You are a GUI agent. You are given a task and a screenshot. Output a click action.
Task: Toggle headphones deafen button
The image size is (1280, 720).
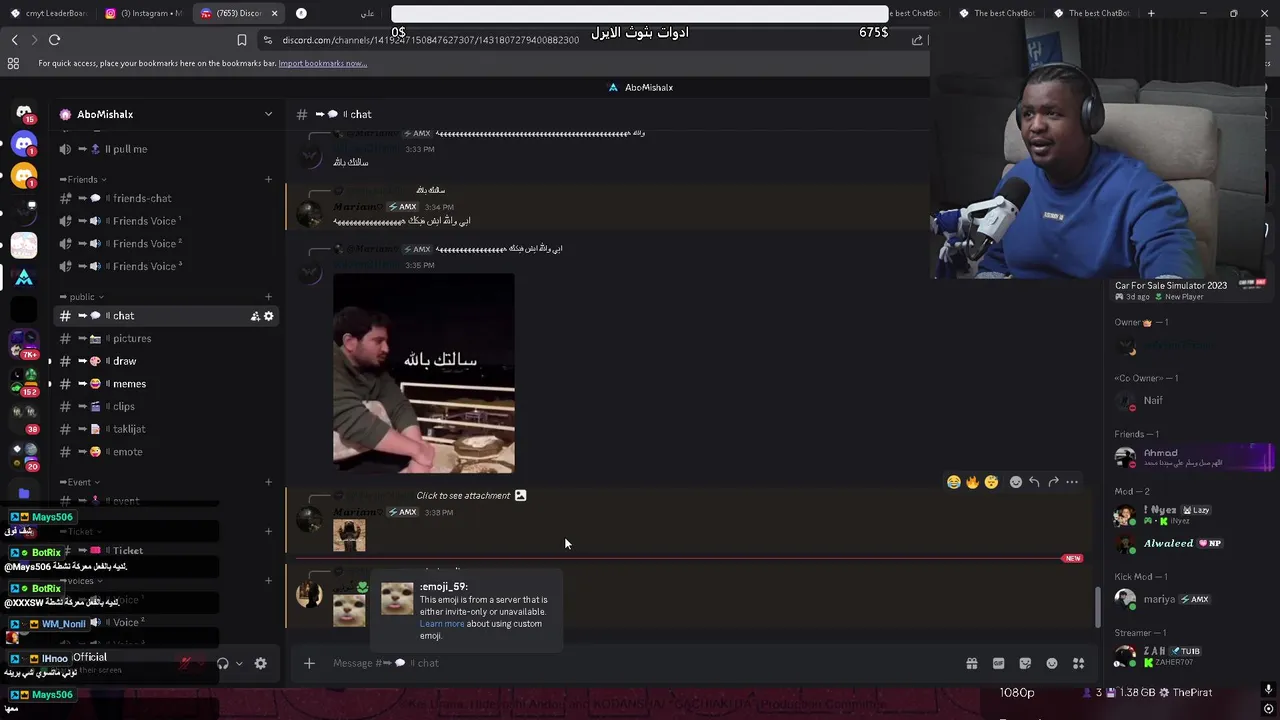(x=223, y=663)
